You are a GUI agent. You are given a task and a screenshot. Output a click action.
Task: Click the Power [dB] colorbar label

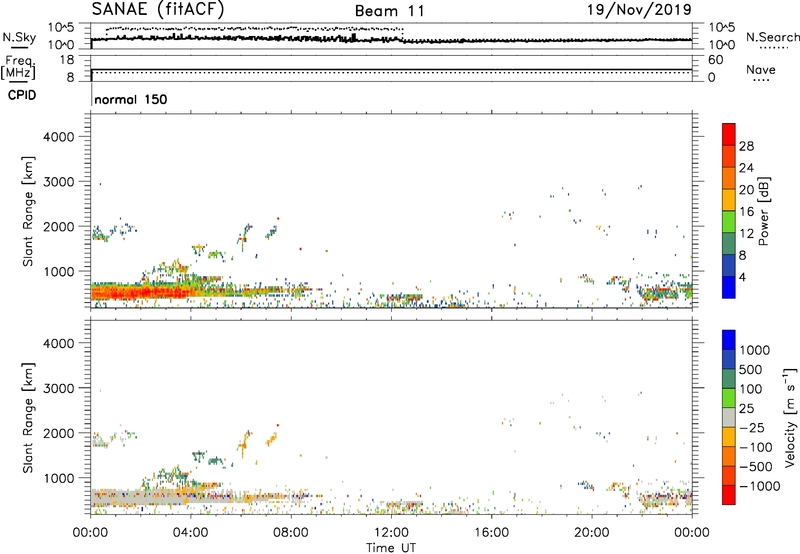coord(763,211)
